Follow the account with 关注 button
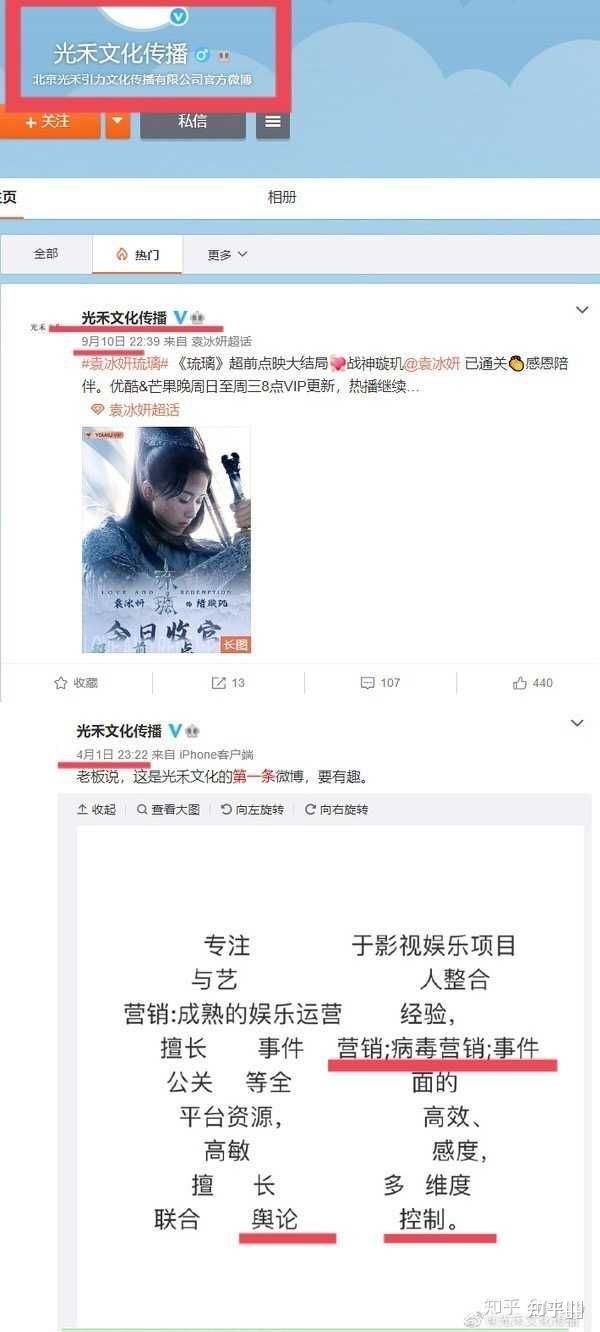 pyautogui.click(x=49, y=121)
